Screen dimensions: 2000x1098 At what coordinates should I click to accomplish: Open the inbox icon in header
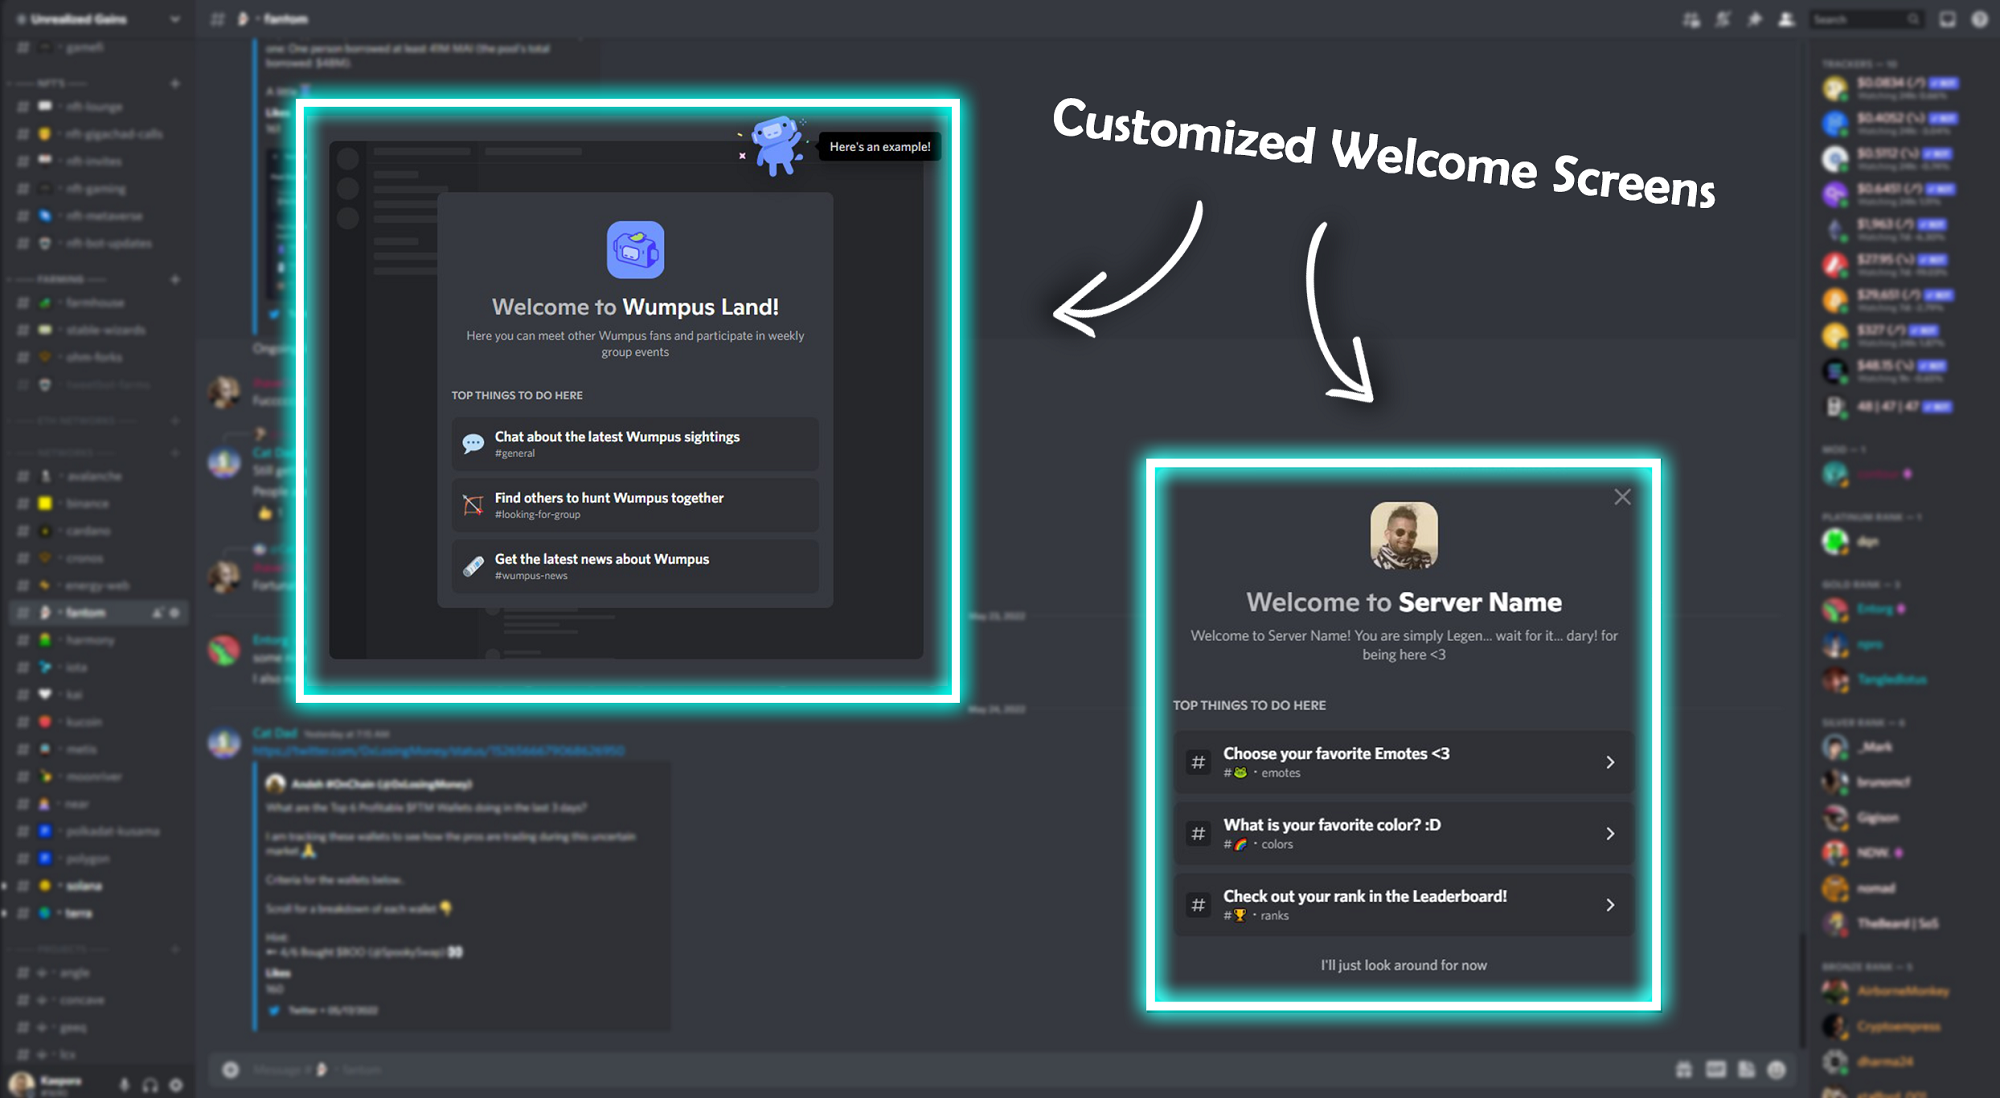click(x=1947, y=19)
